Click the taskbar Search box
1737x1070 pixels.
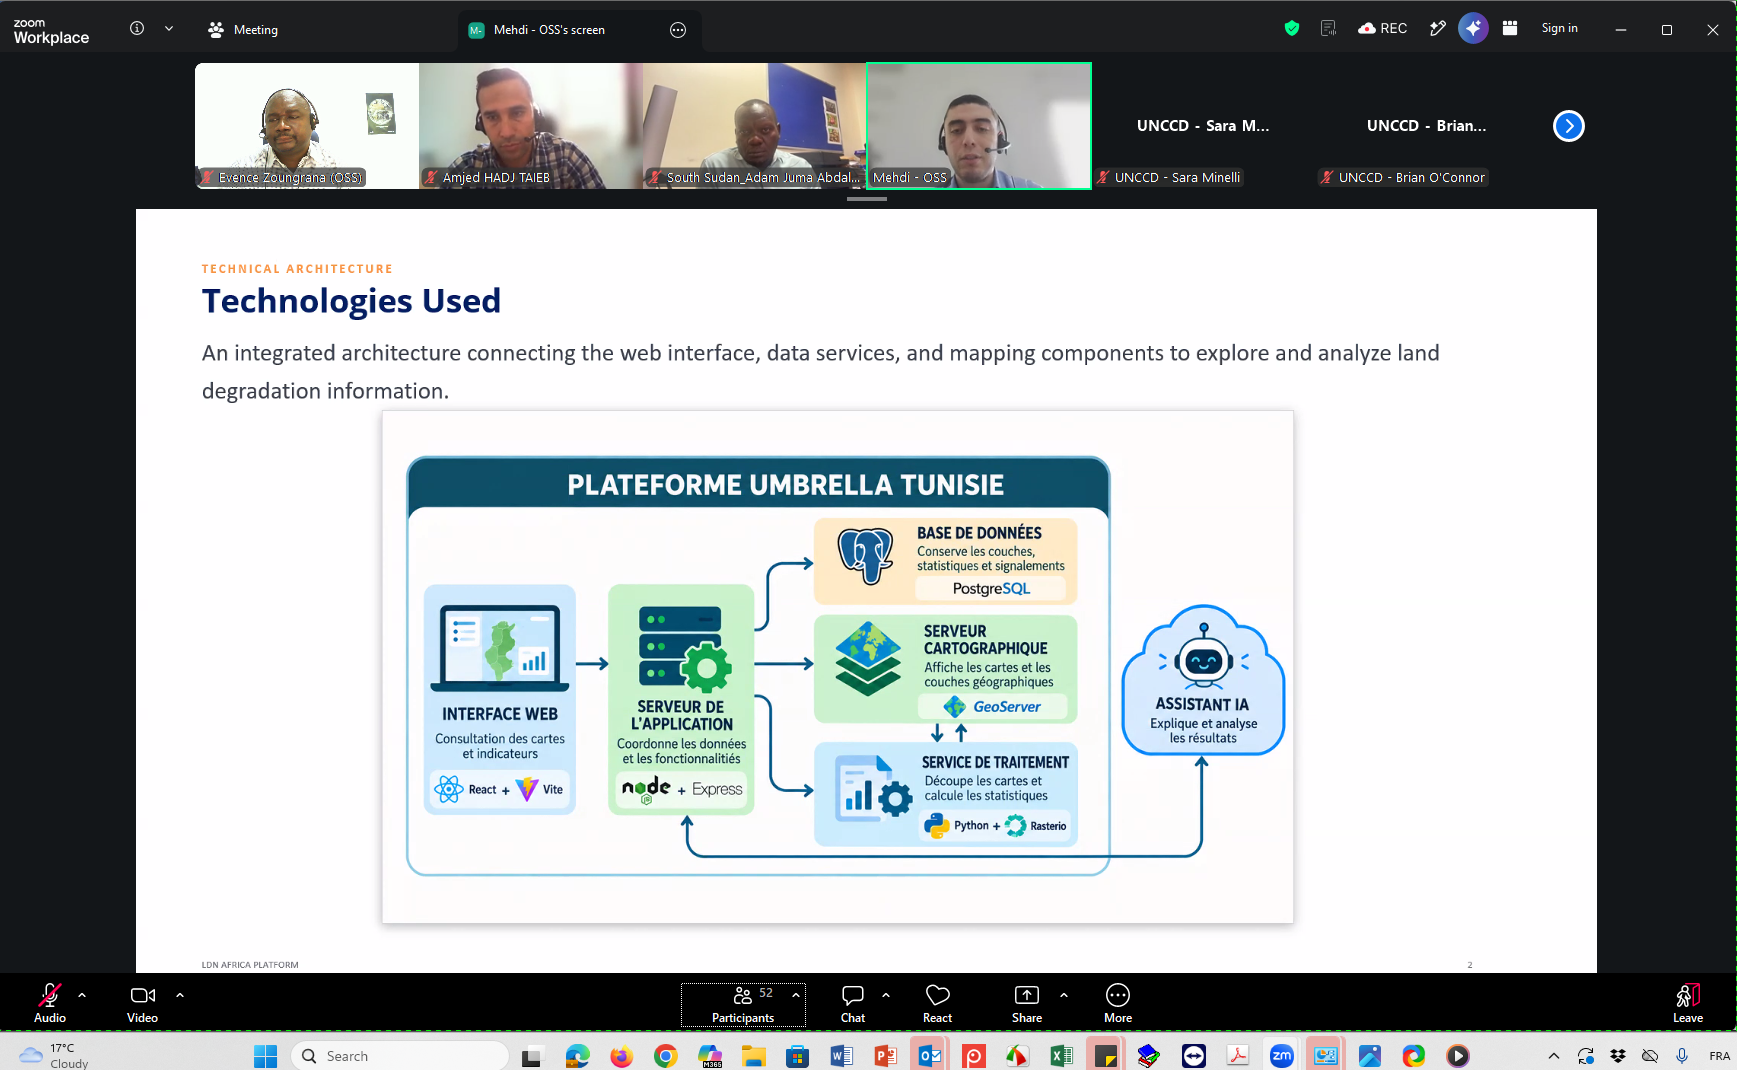coord(400,1056)
